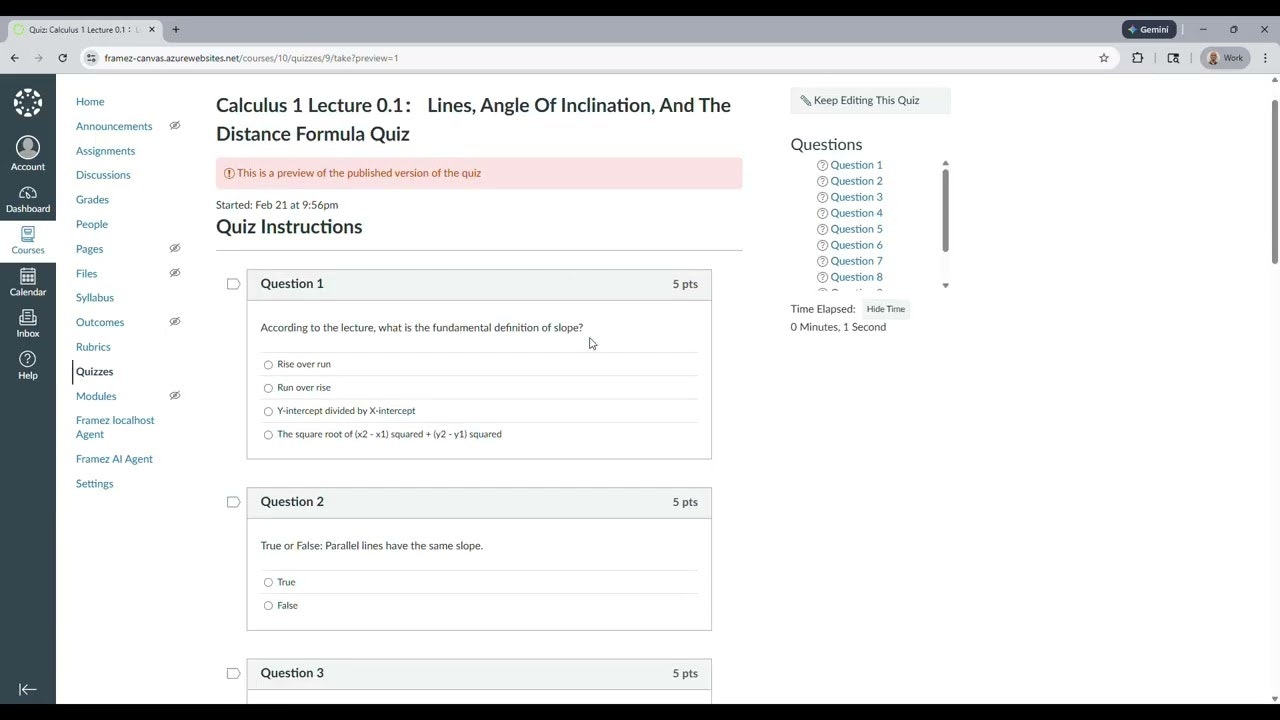Viewport: 1280px width, 720px height.
Task: Open the Courses icon in global nav
Action: click(x=28, y=240)
